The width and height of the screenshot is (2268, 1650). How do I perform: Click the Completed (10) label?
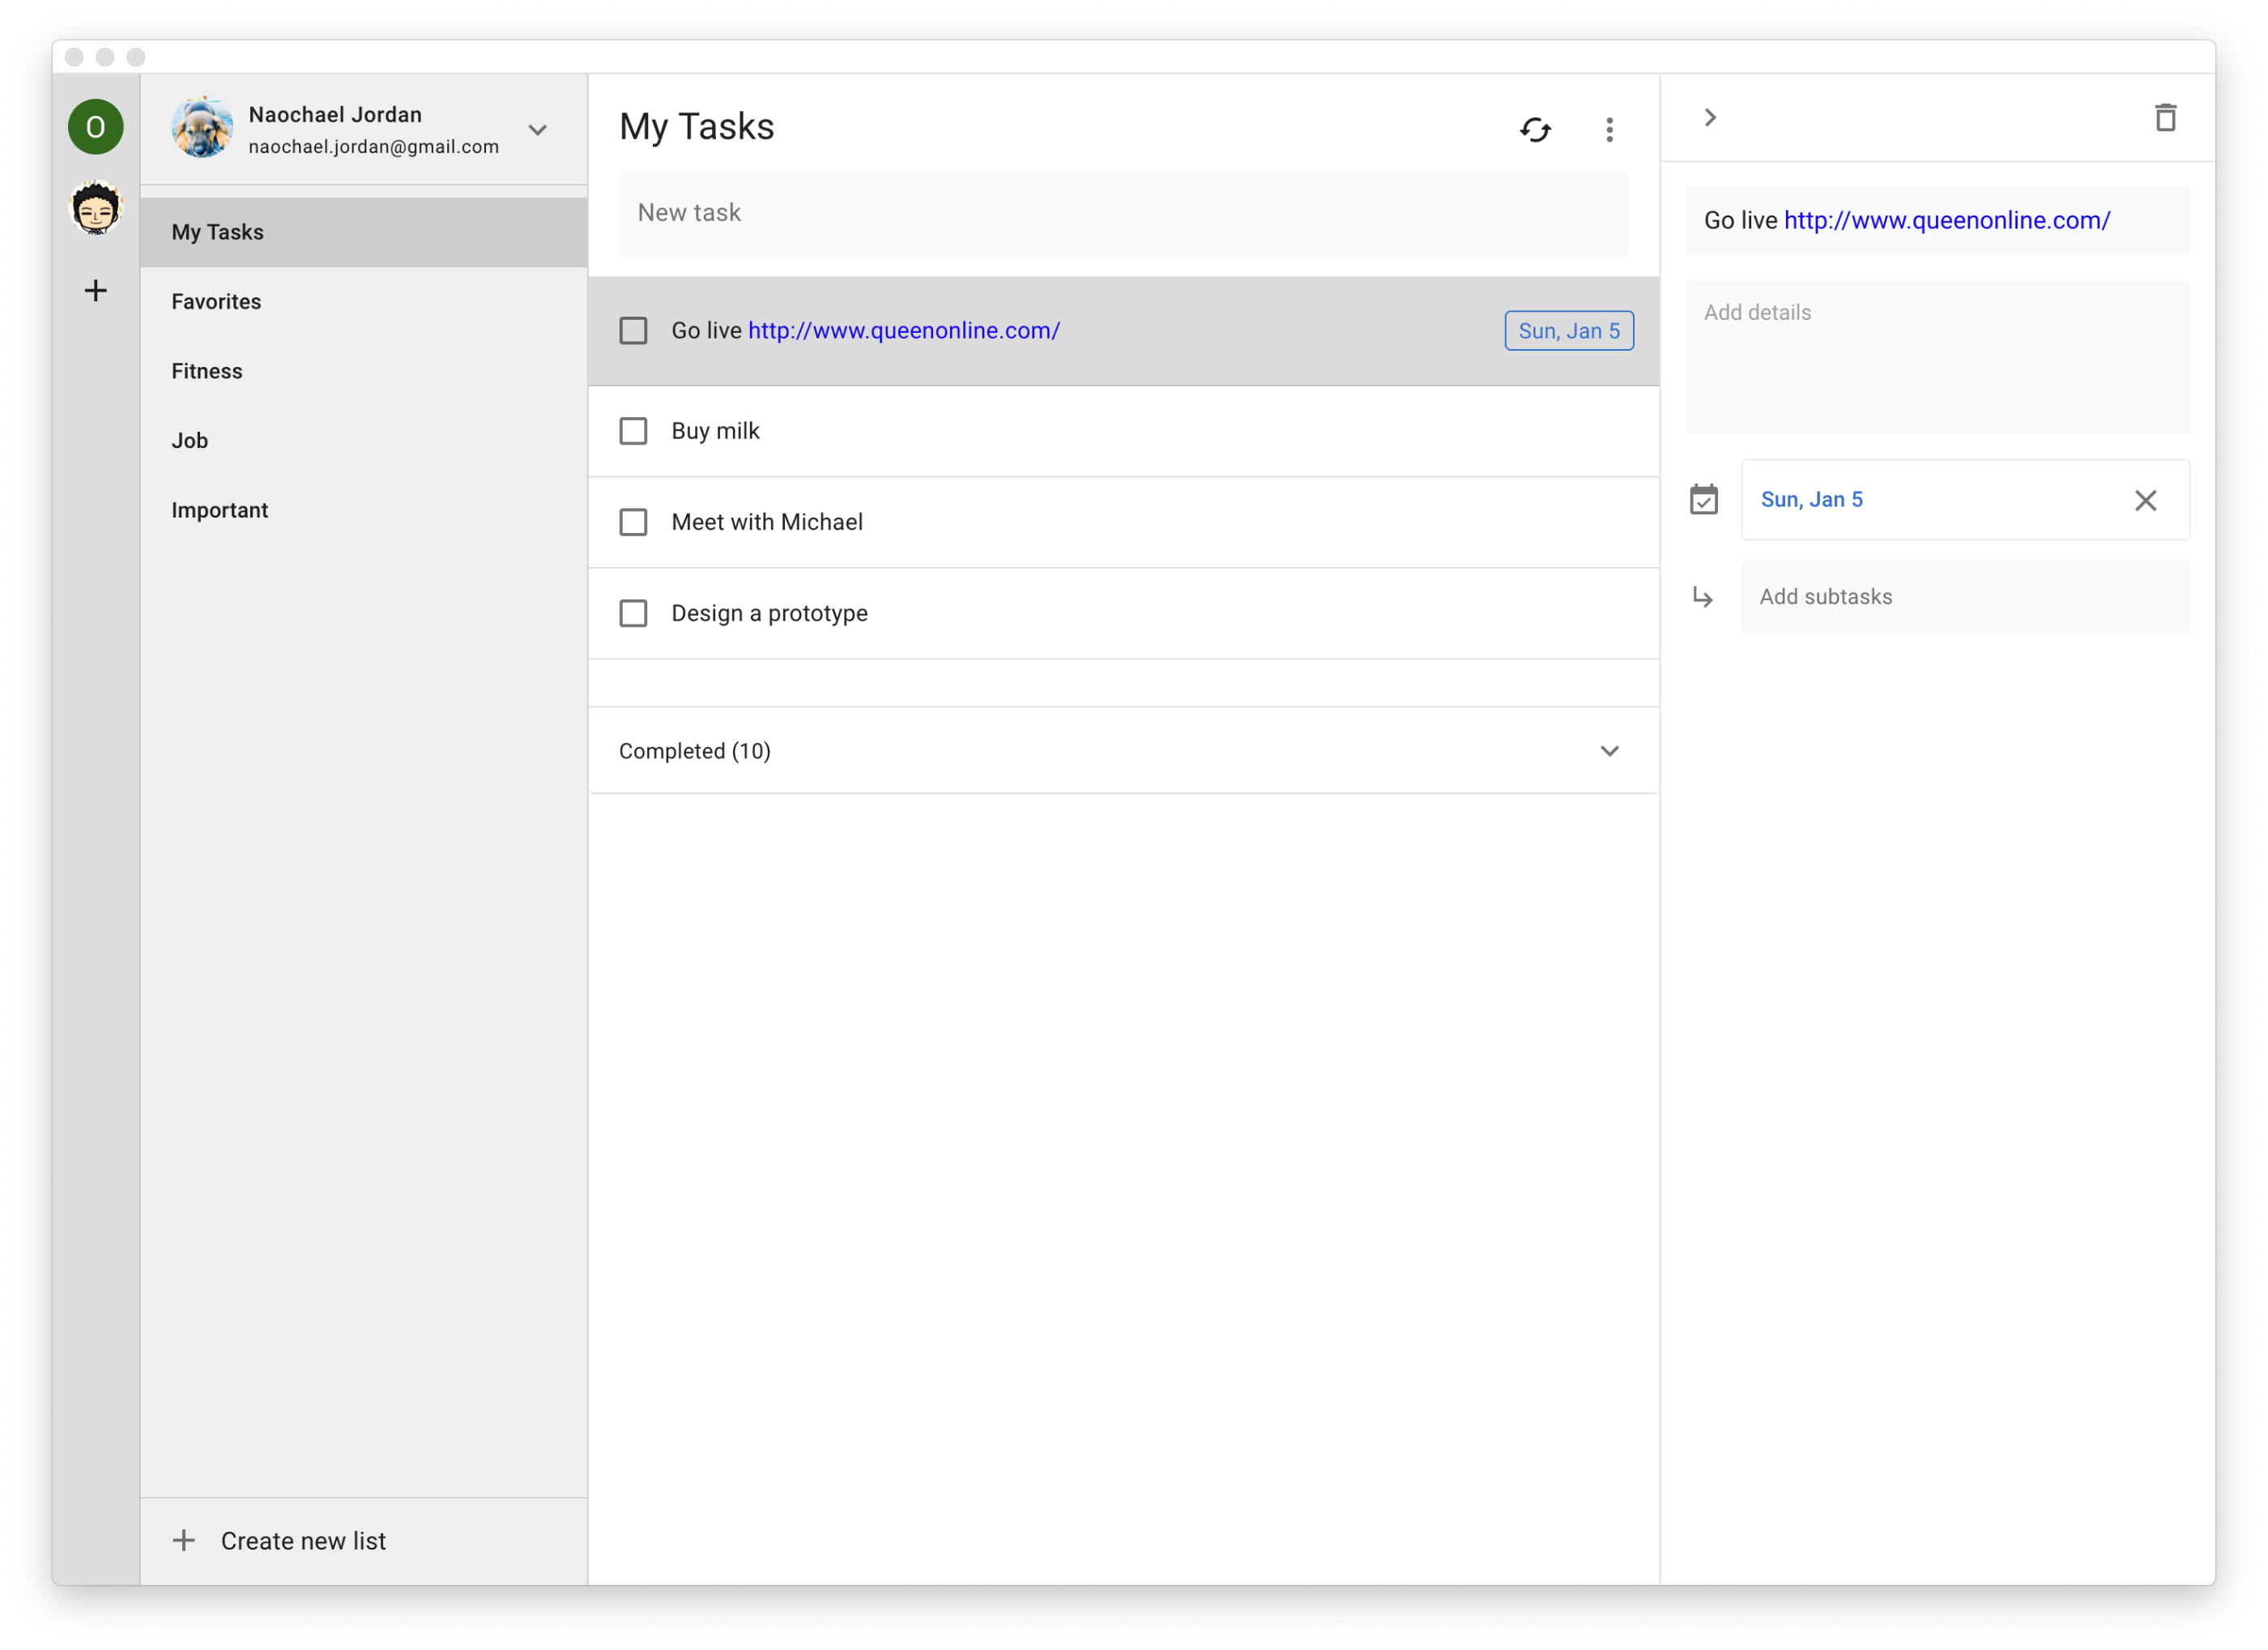coord(695,751)
